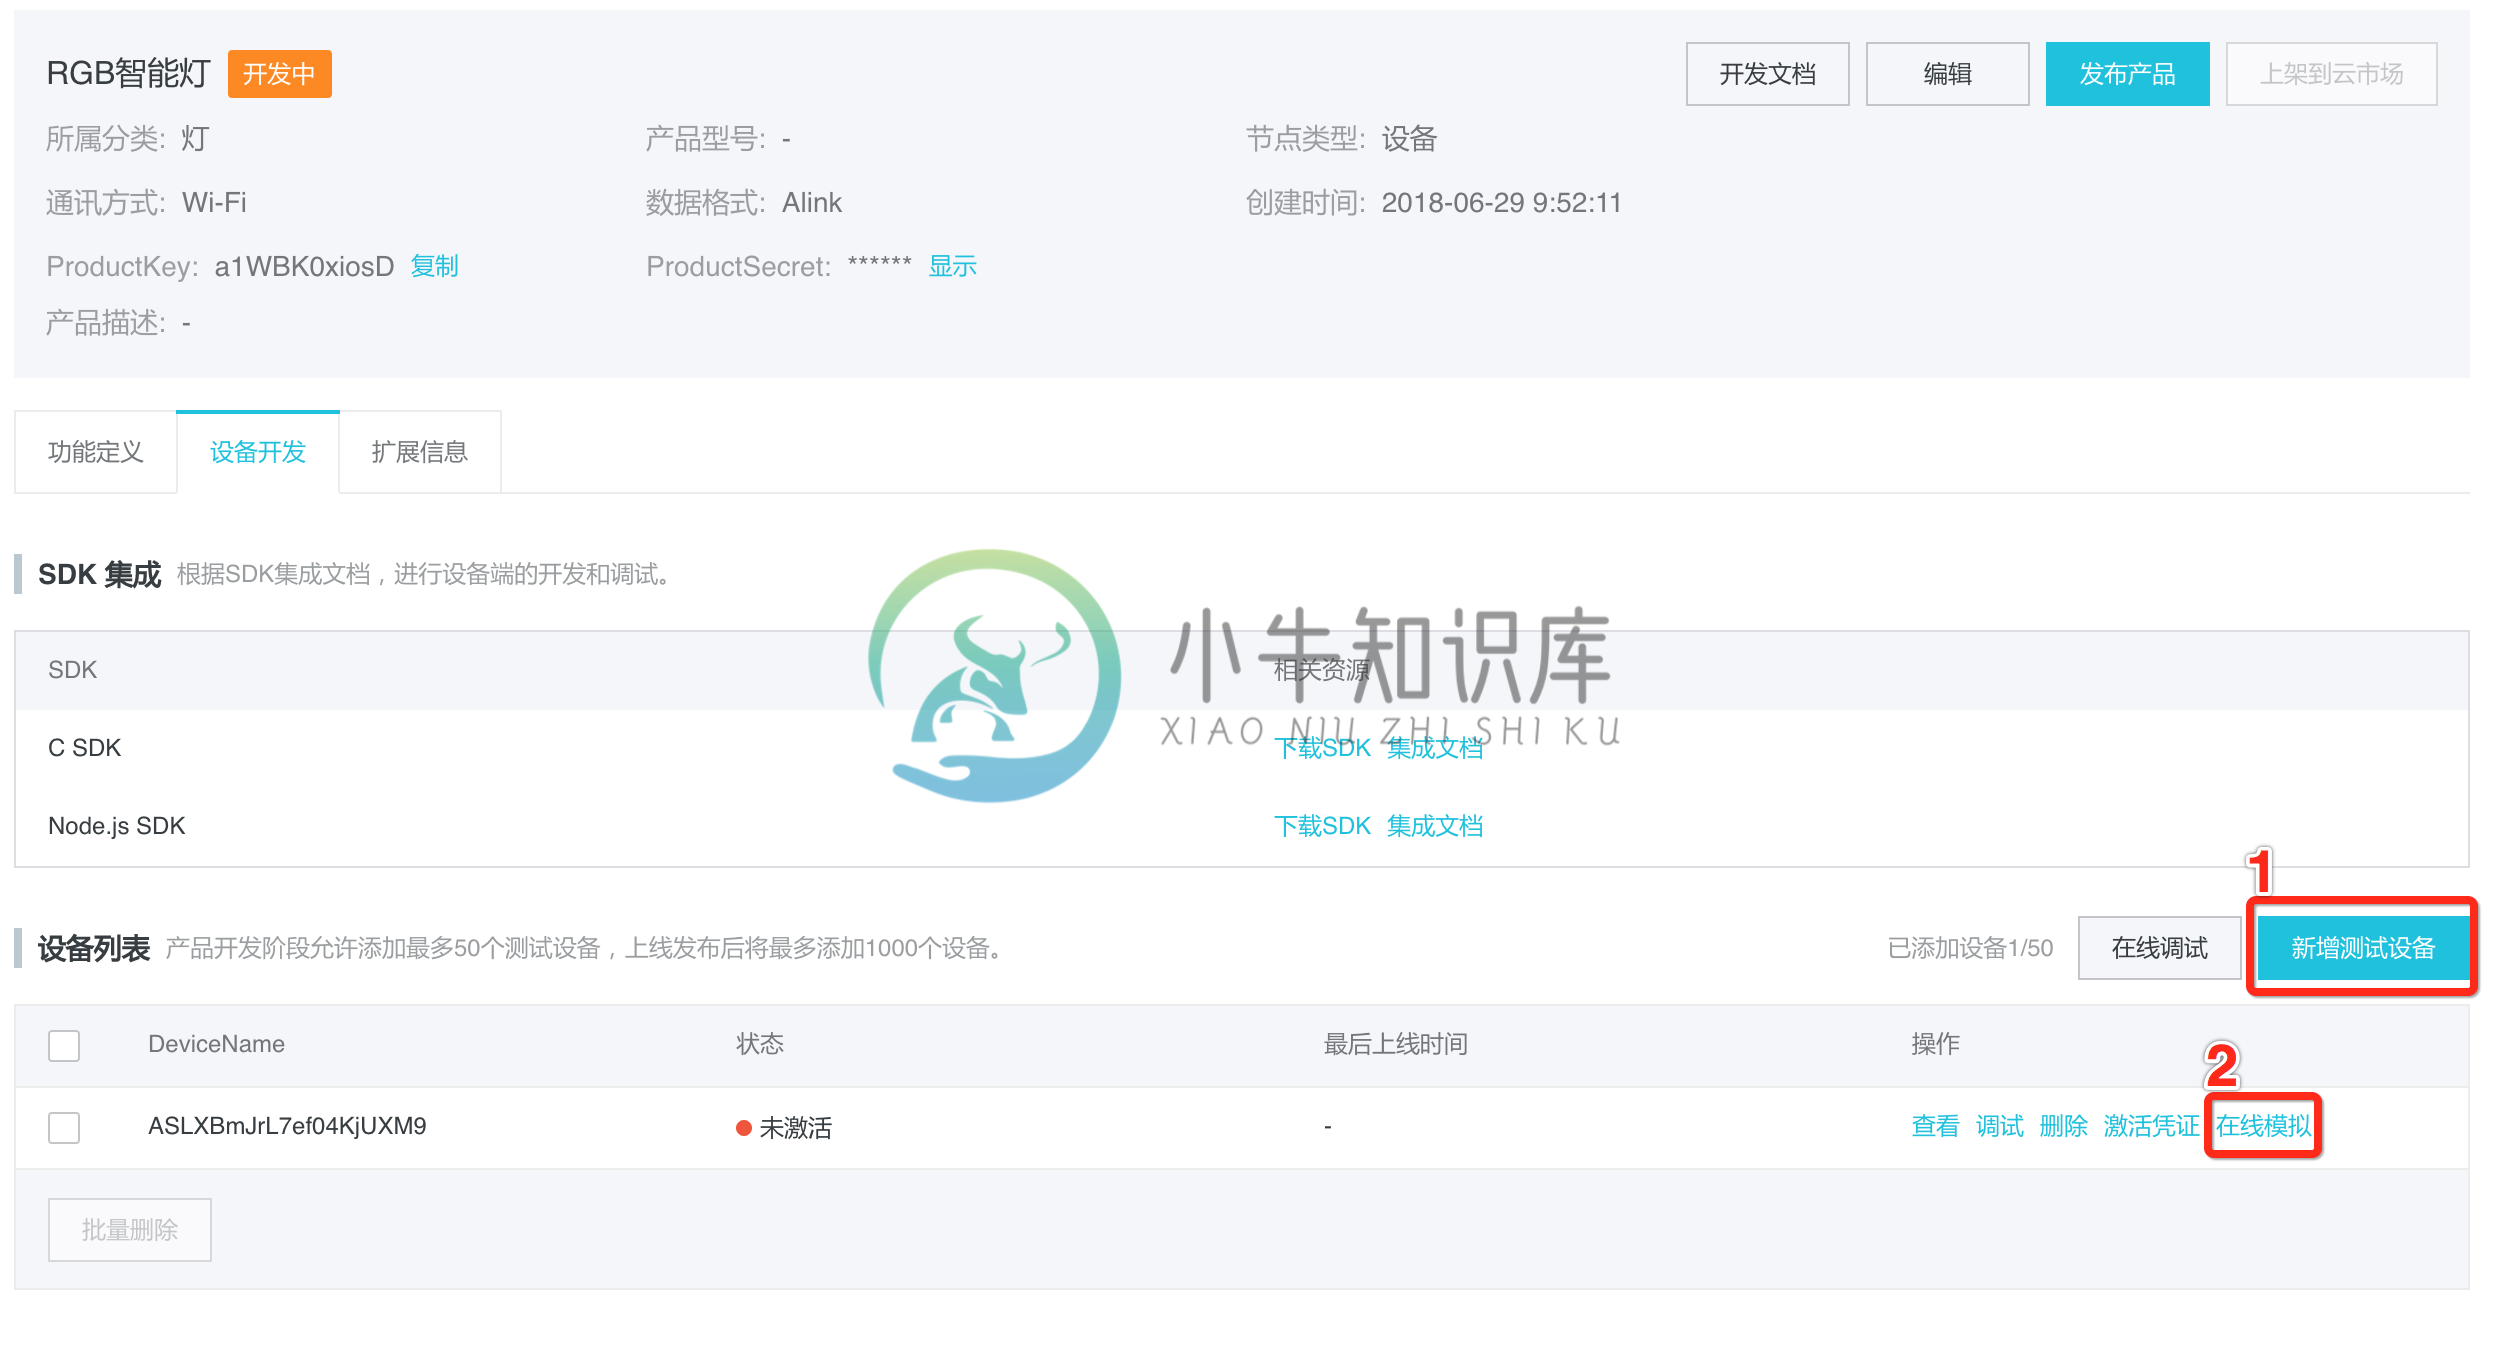Viewport: 2502px width, 1348px height.
Task: Open the 扩展信息 tab
Action: 420,452
